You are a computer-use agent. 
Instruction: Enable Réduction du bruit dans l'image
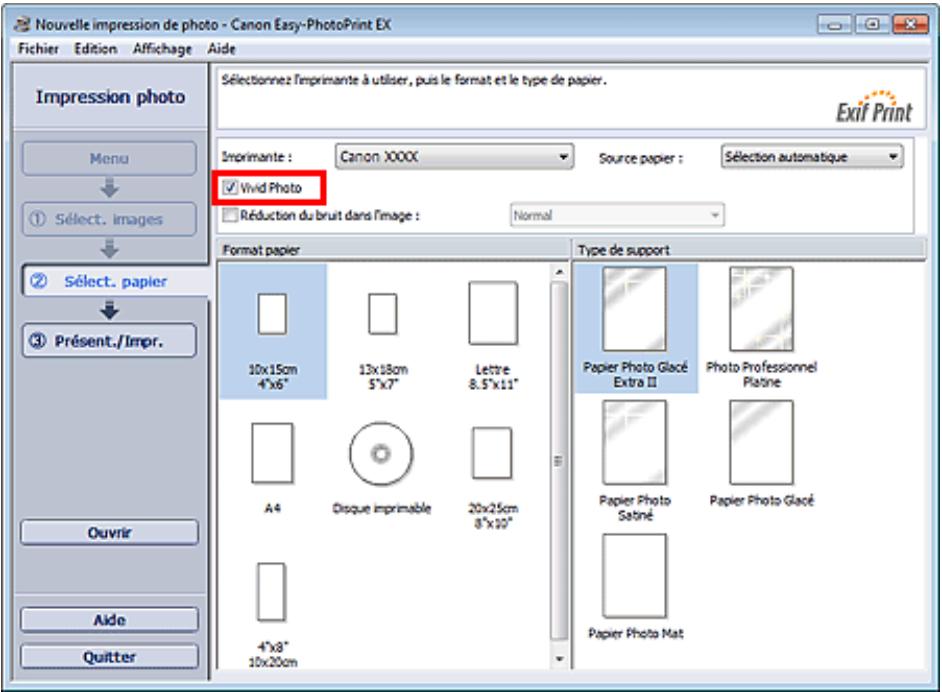(230, 215)
